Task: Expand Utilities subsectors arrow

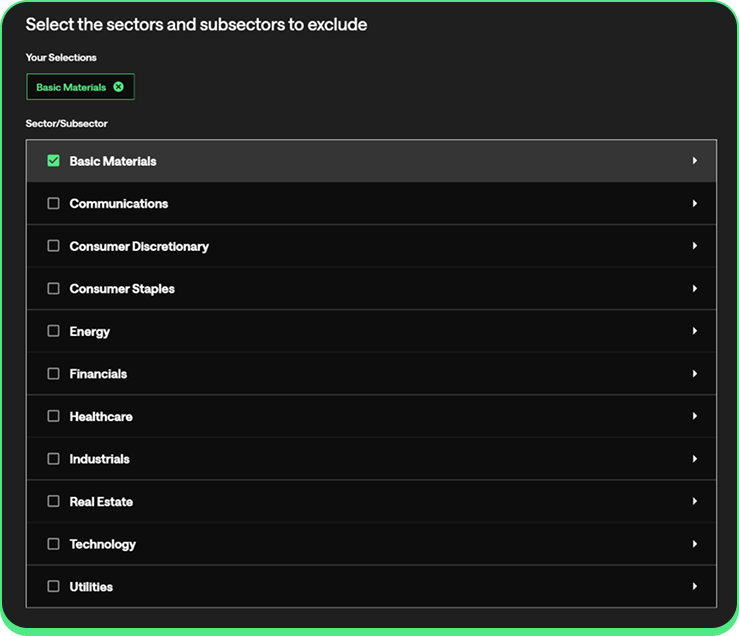Action: [x=695, y=586]
